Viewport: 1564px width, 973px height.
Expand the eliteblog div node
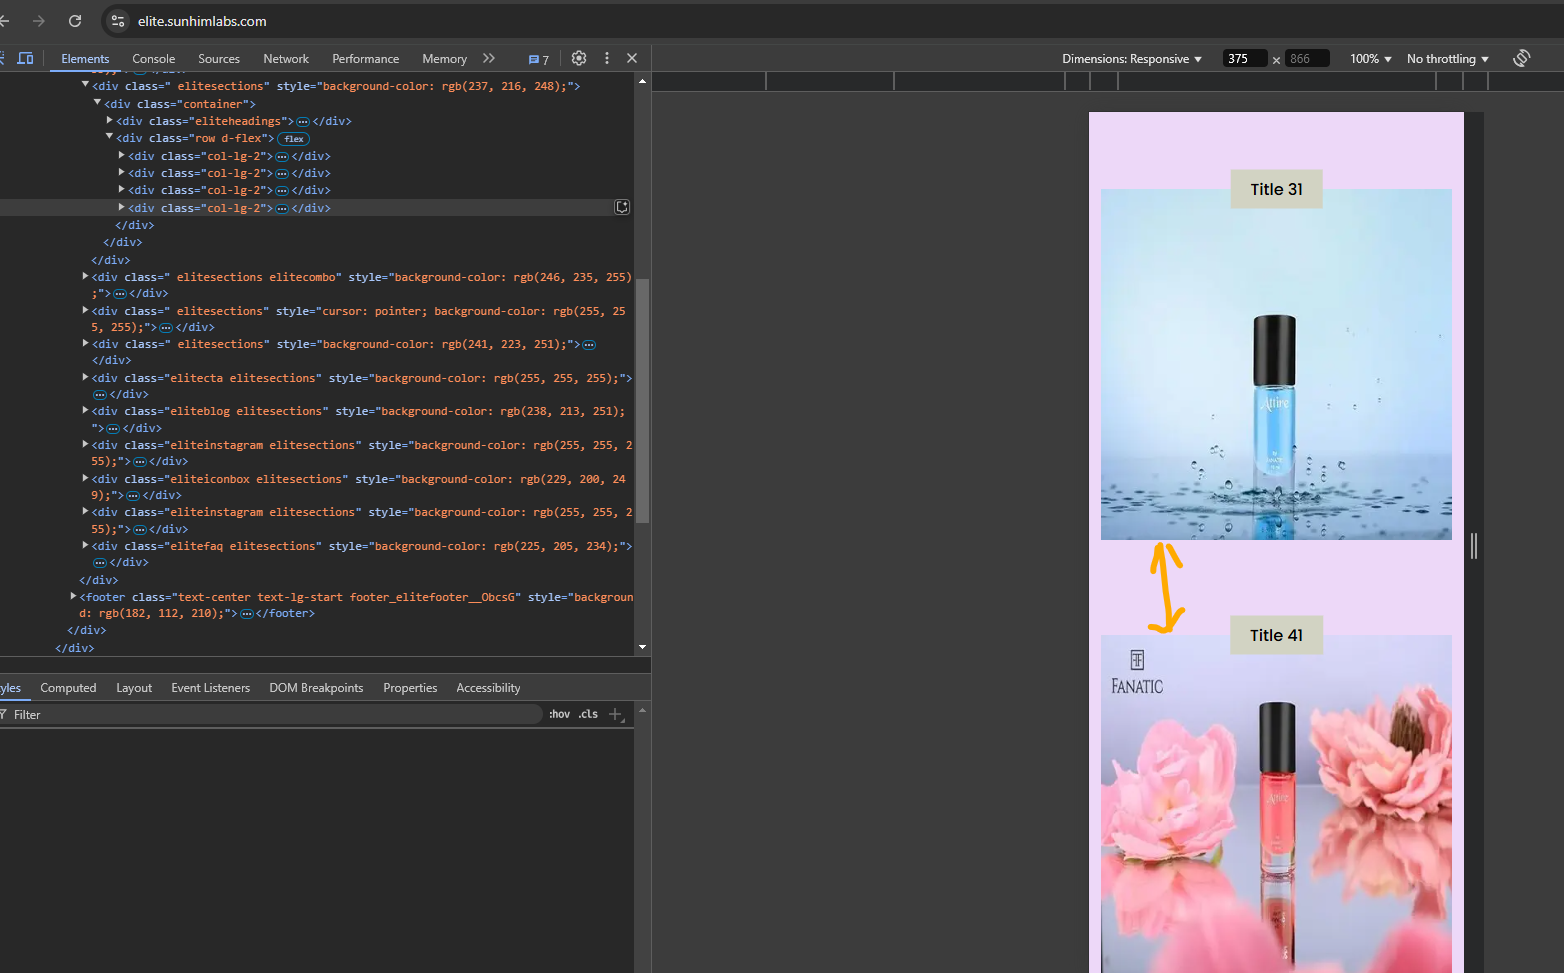85,410
